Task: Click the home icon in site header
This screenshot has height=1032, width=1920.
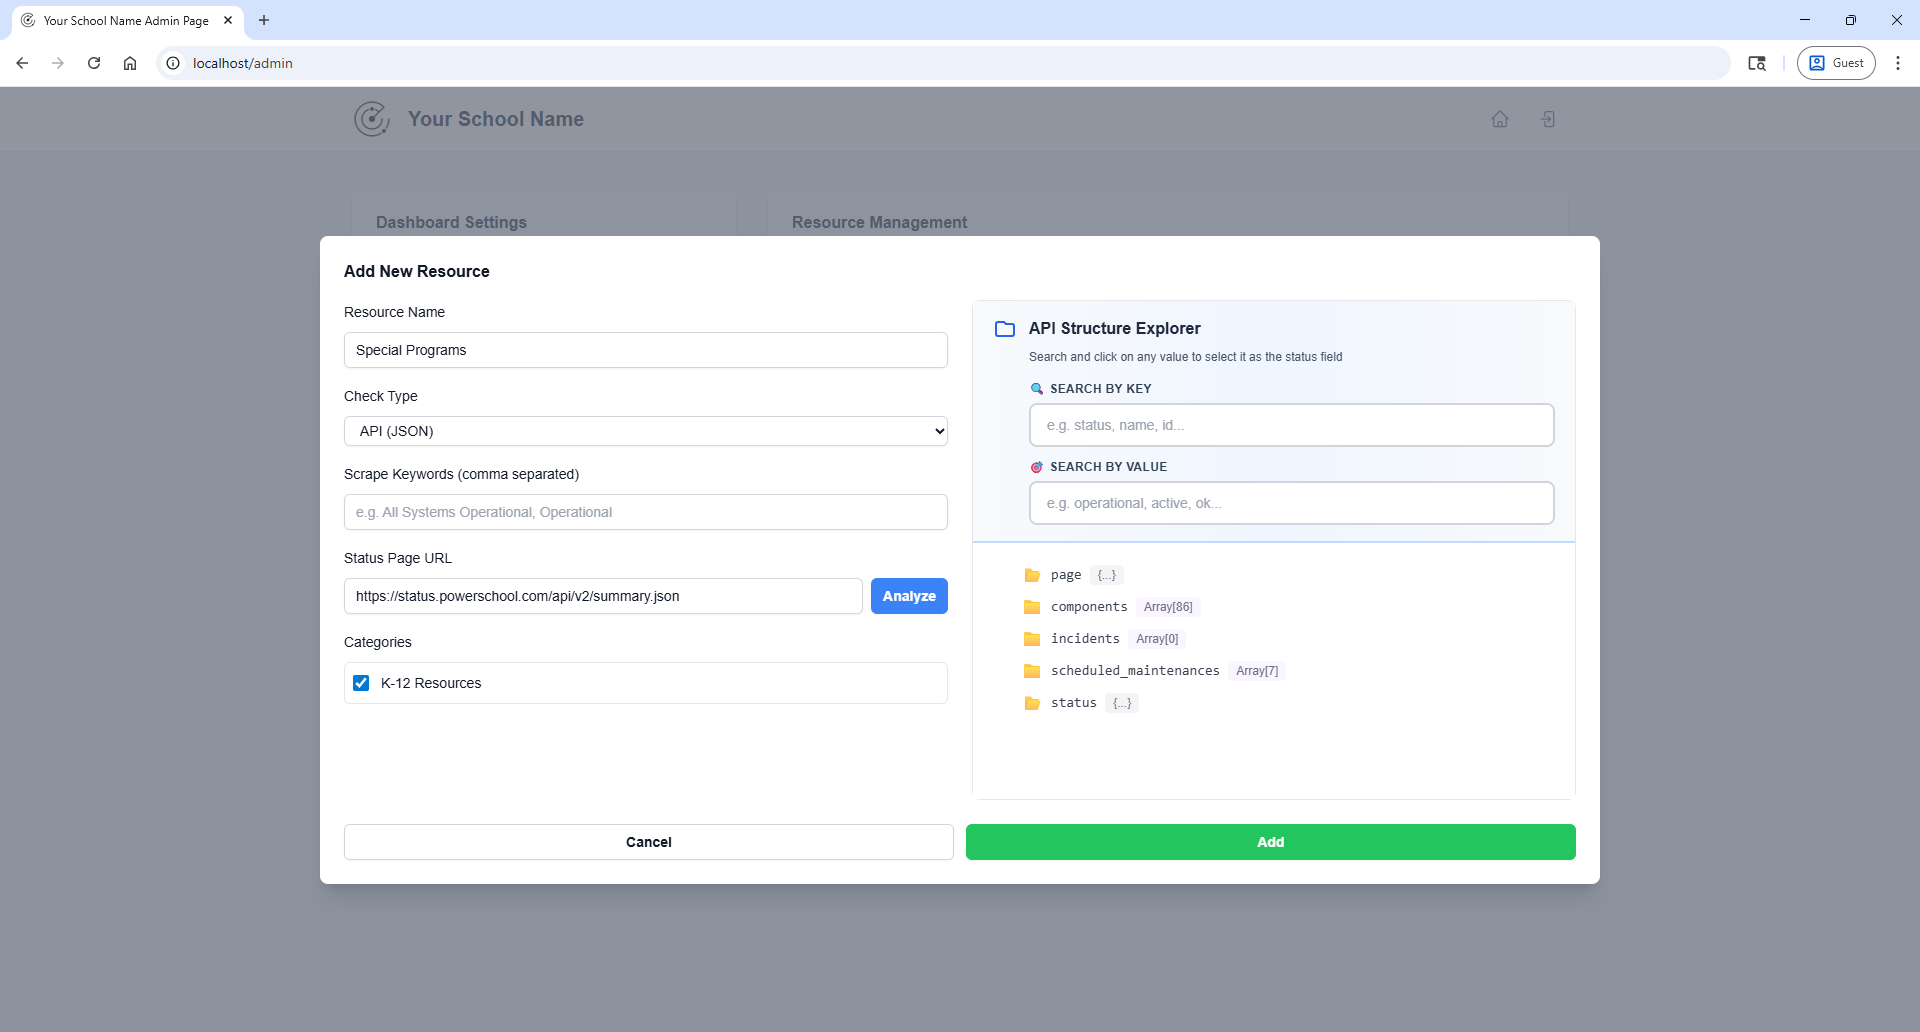Action: 1499,119
